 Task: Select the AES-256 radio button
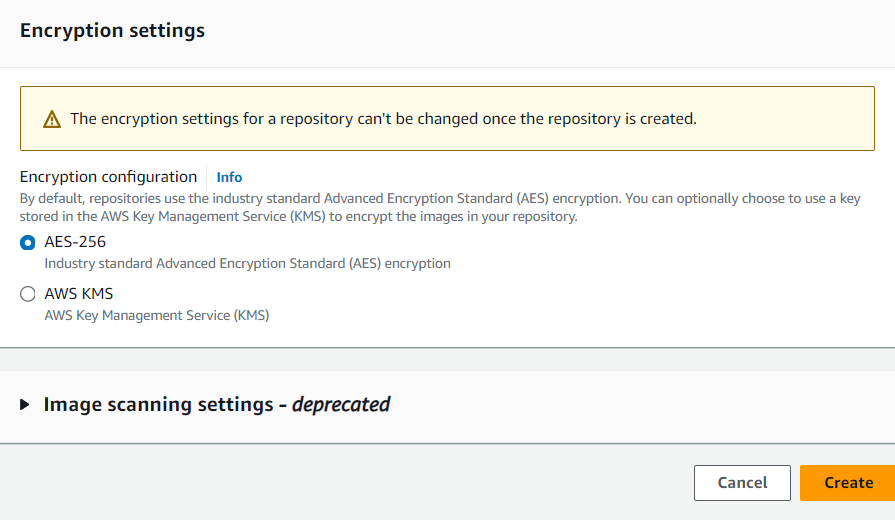click(28, 242)
